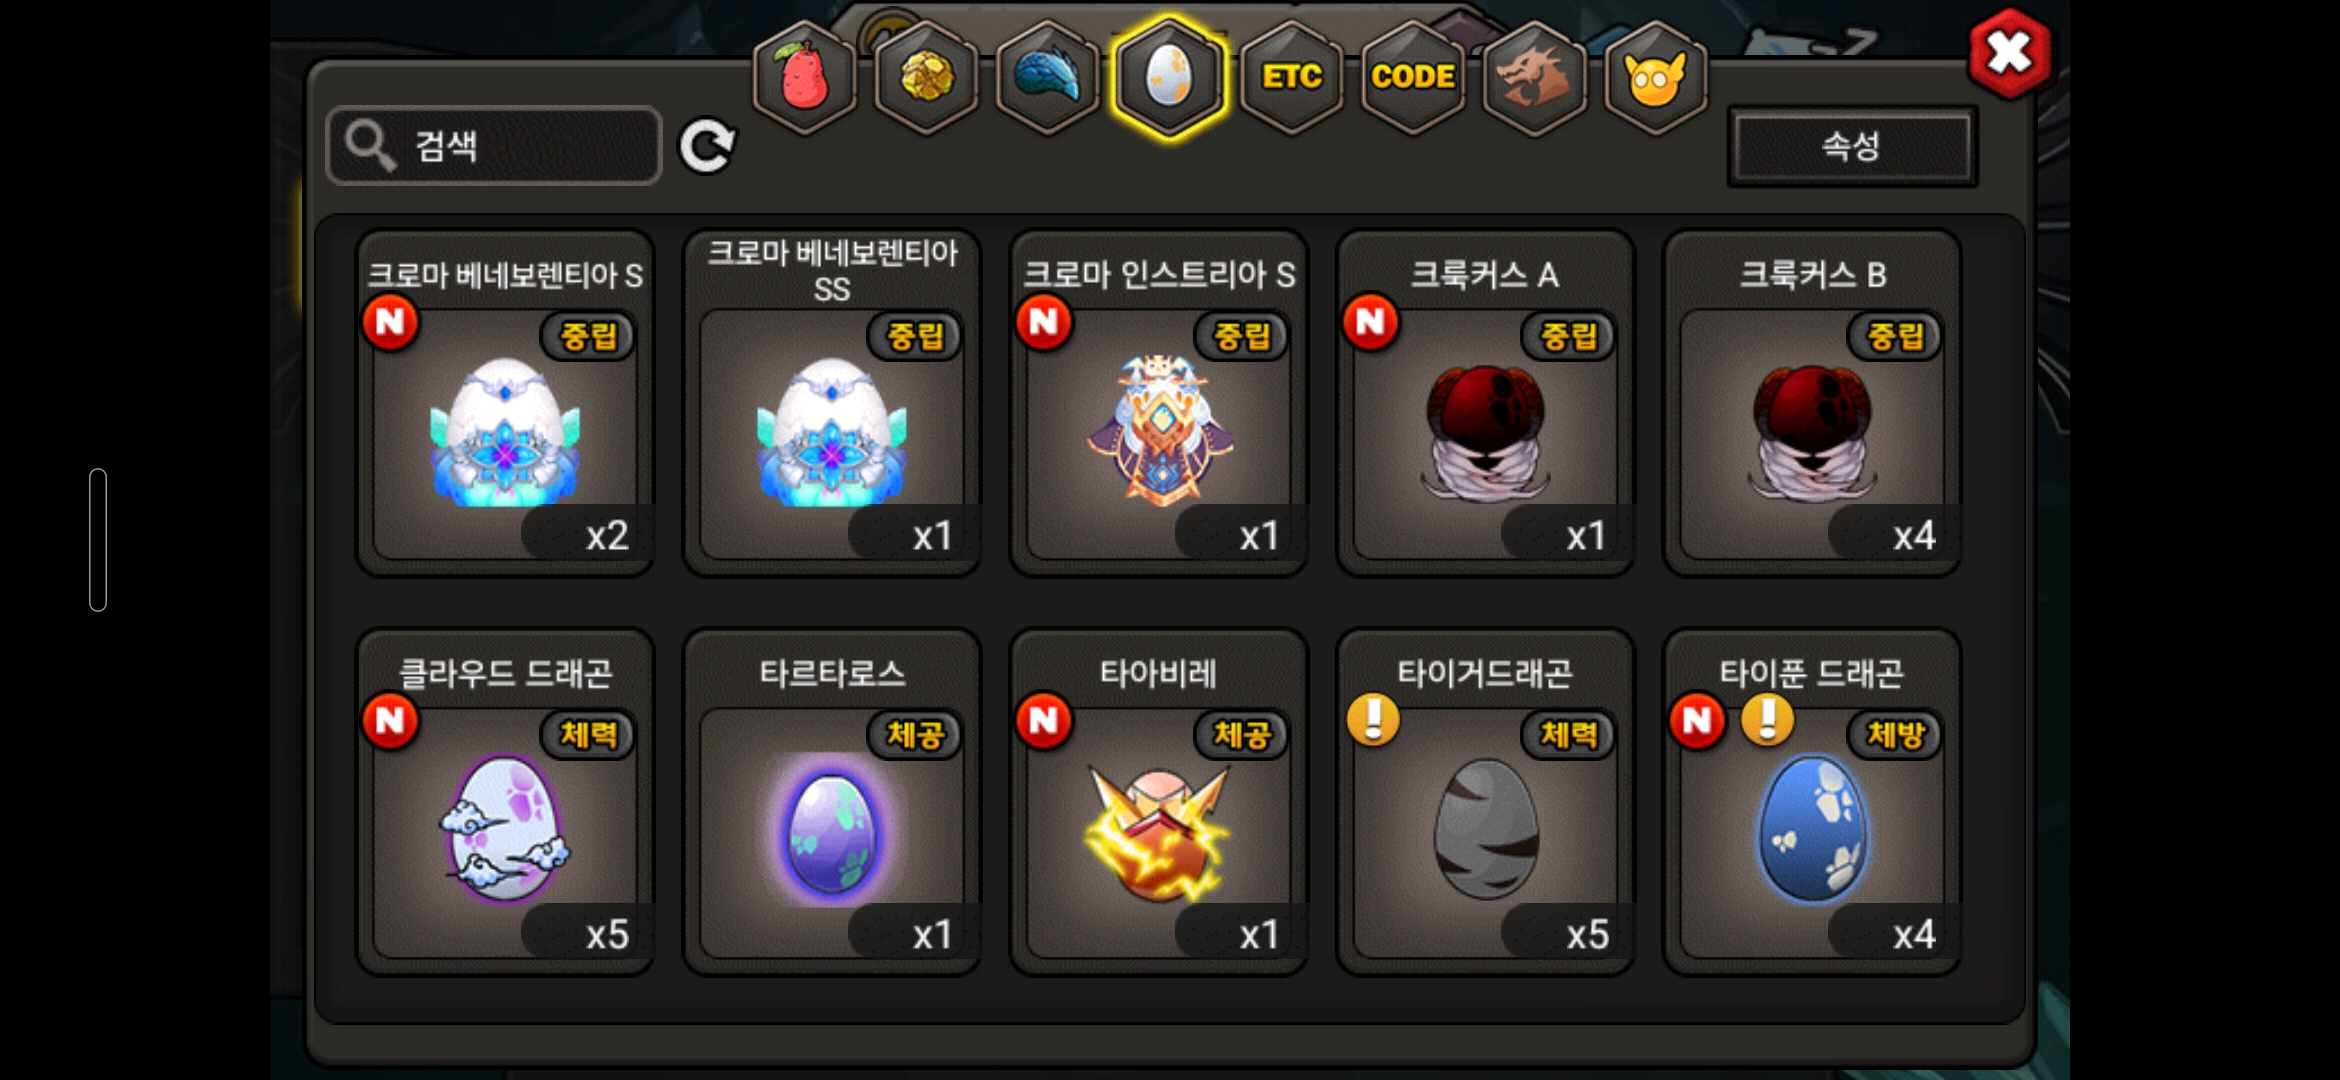Close the inventory with the red X
This screenshot has height=1080, width=2340.
tap(2009, 53)
